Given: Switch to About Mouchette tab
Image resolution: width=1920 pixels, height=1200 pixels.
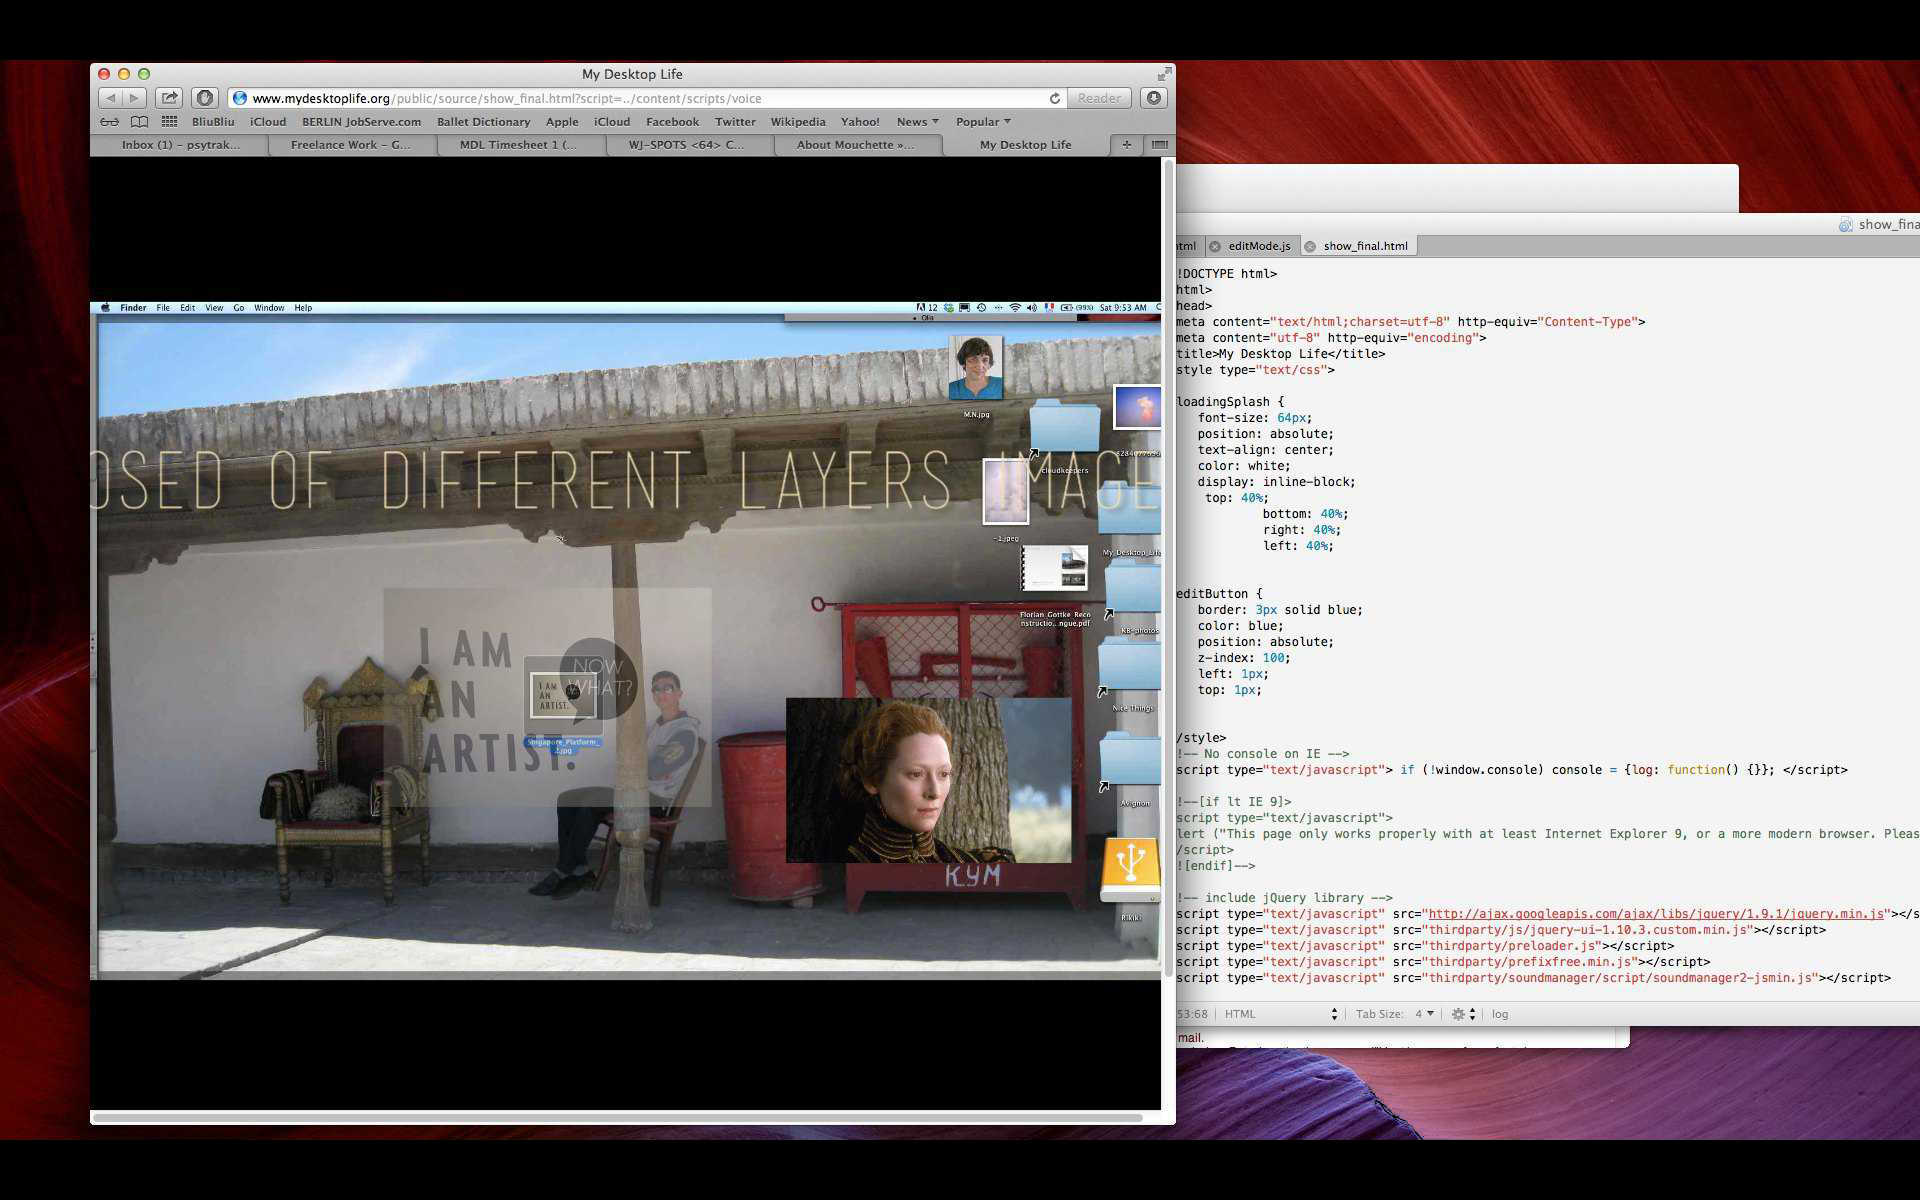Looking at the screenshot, I should (x=856, y=145).
